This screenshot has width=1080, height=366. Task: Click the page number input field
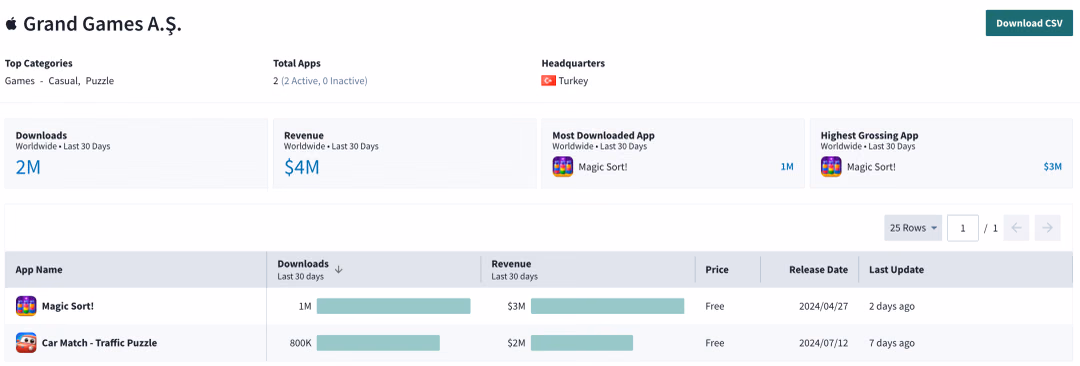coord(963,228)
